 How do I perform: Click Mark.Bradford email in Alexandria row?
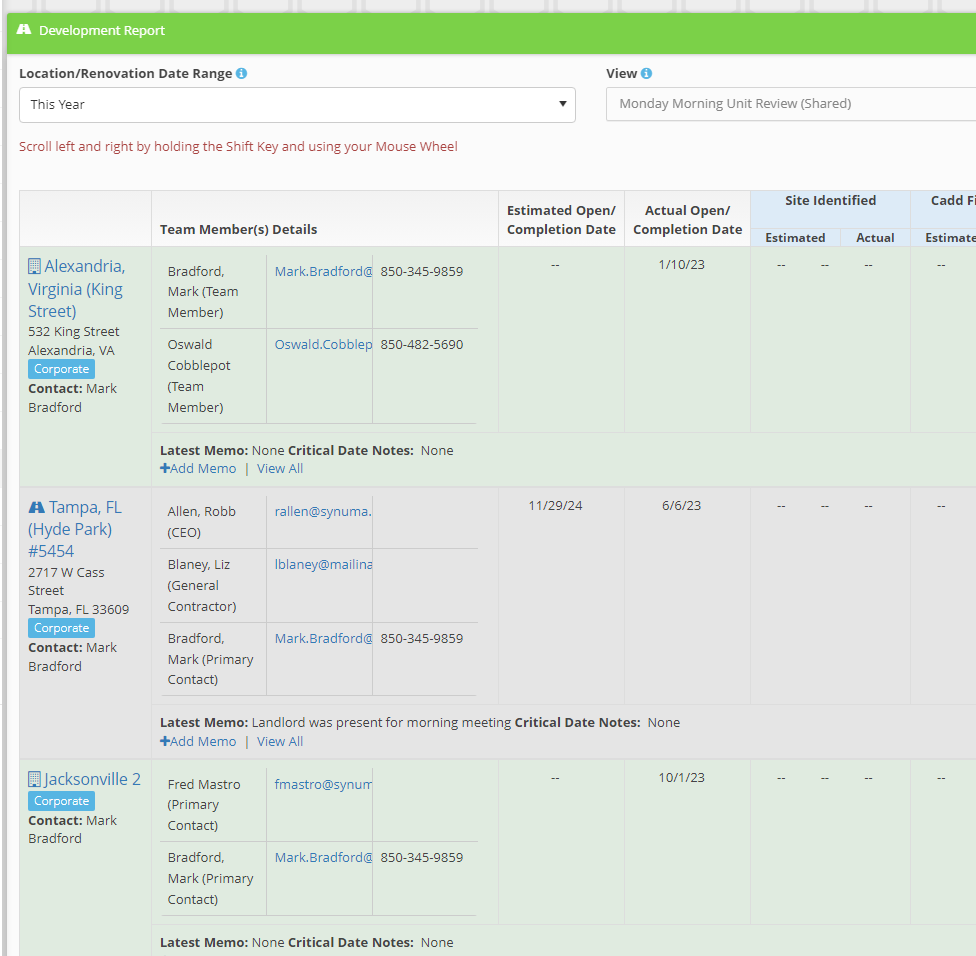pos(324,271)
